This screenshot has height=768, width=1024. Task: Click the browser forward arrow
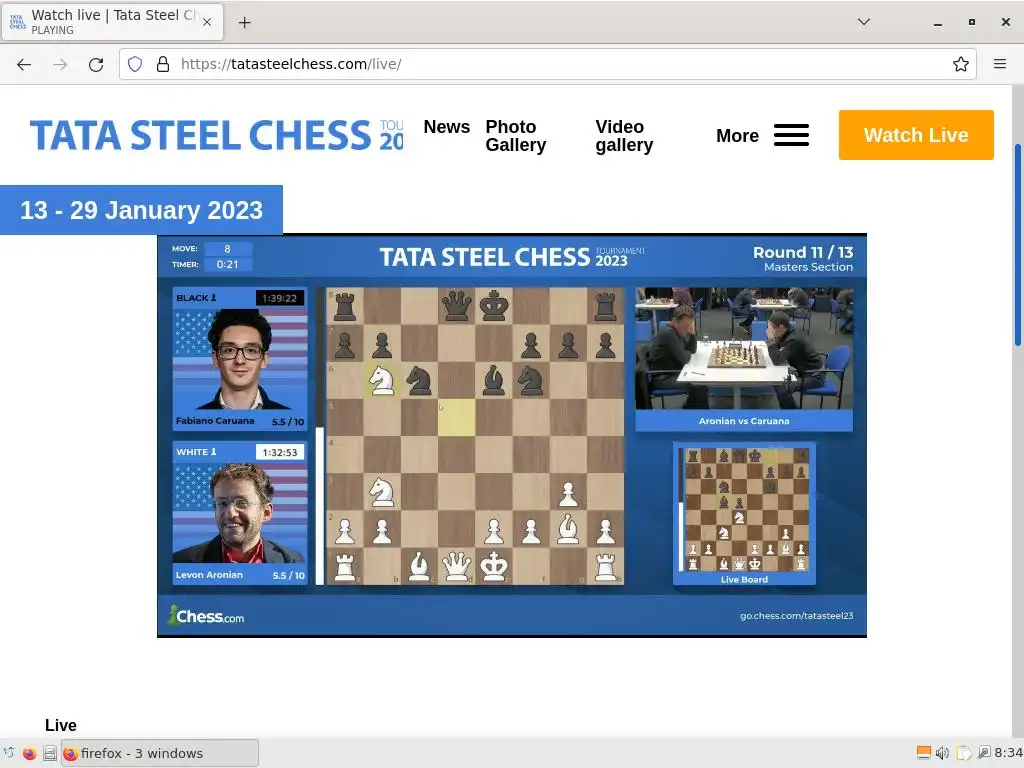pos(60,64)
